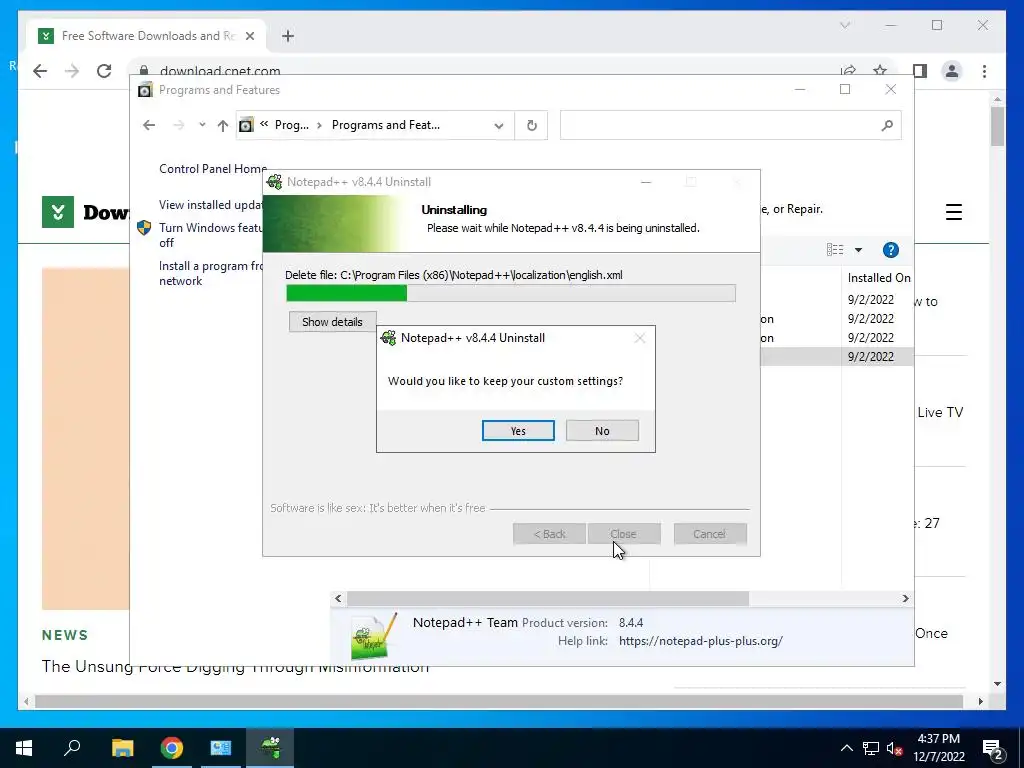The width and height of the screenshot is (1024, 768).
Task: Click the muted volume tray icon
Action: [x=894, y=748]
